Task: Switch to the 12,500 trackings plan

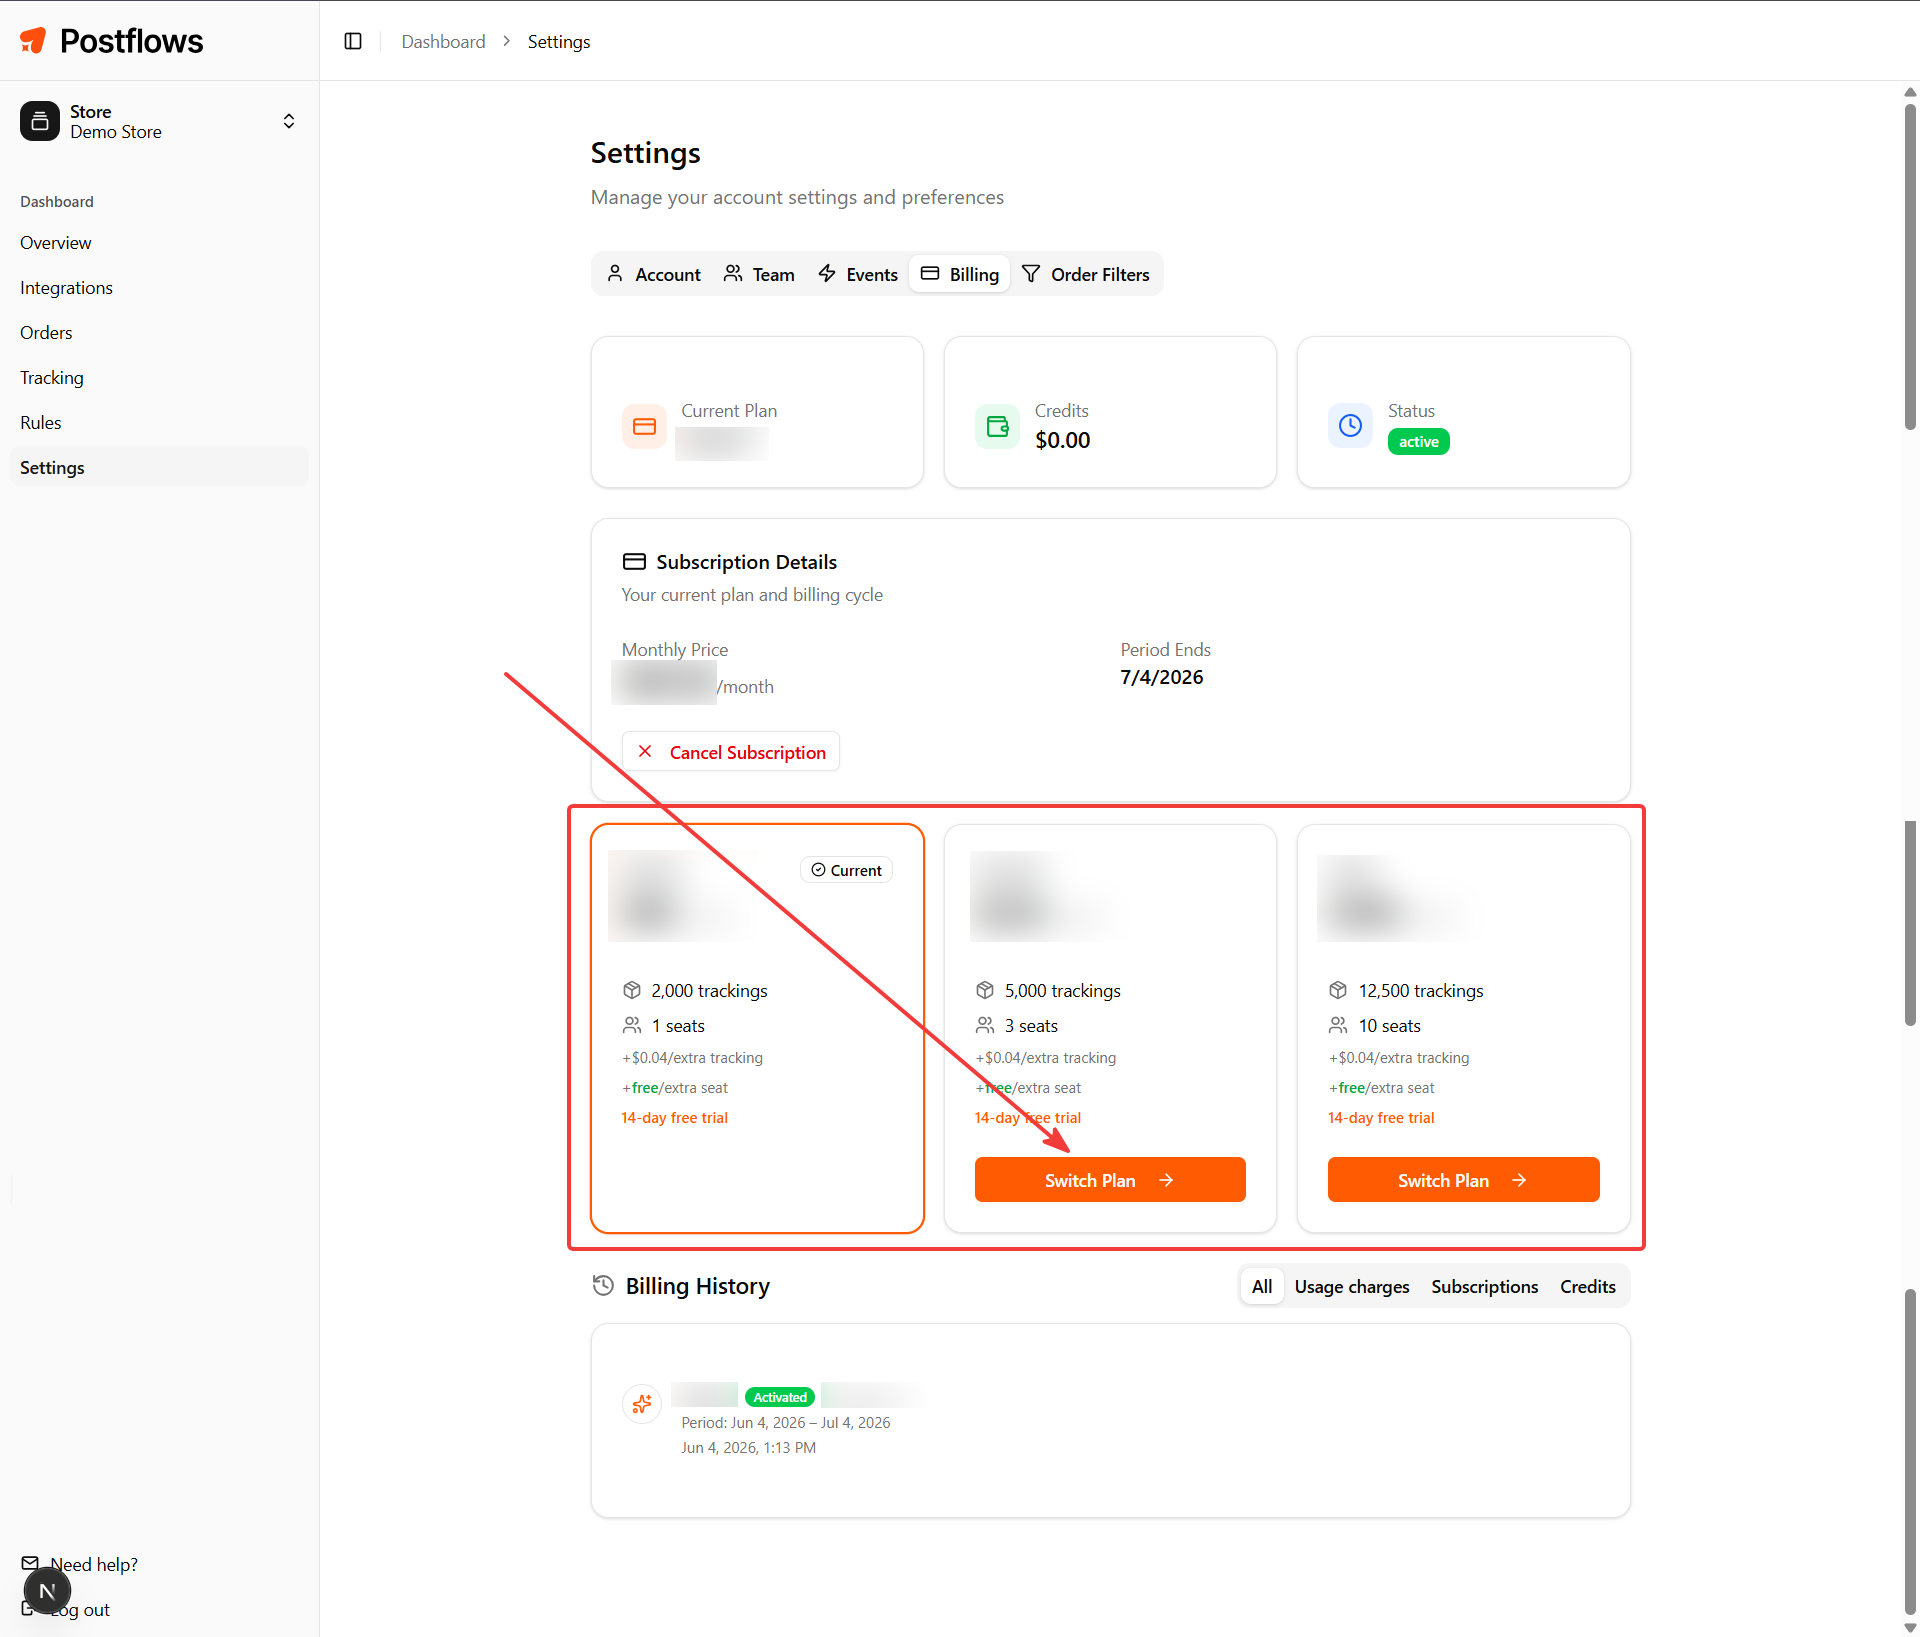Action: click(1463, 1180)
